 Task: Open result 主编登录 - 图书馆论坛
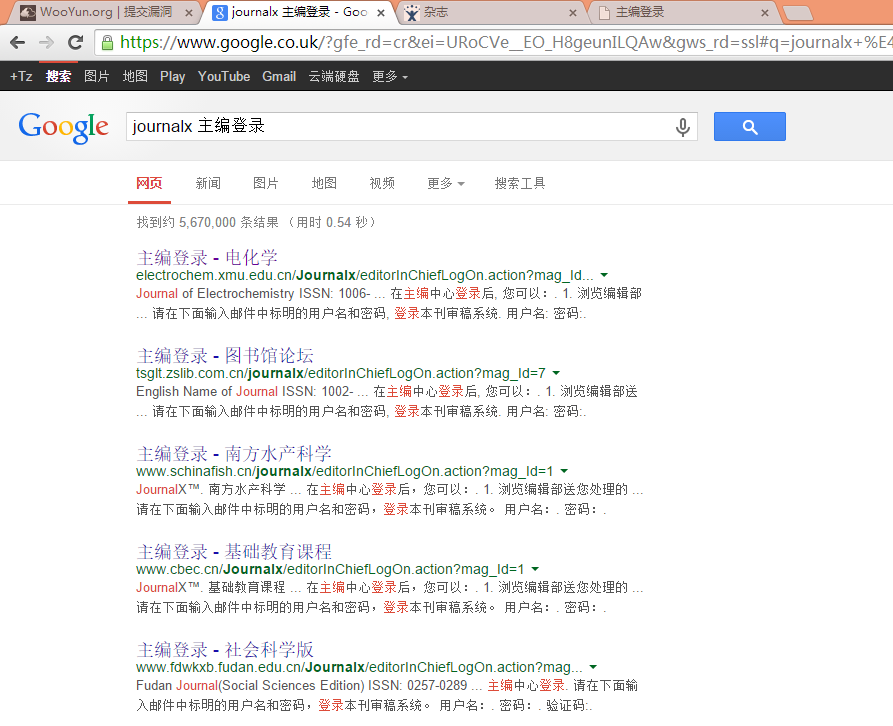[225, 355]
